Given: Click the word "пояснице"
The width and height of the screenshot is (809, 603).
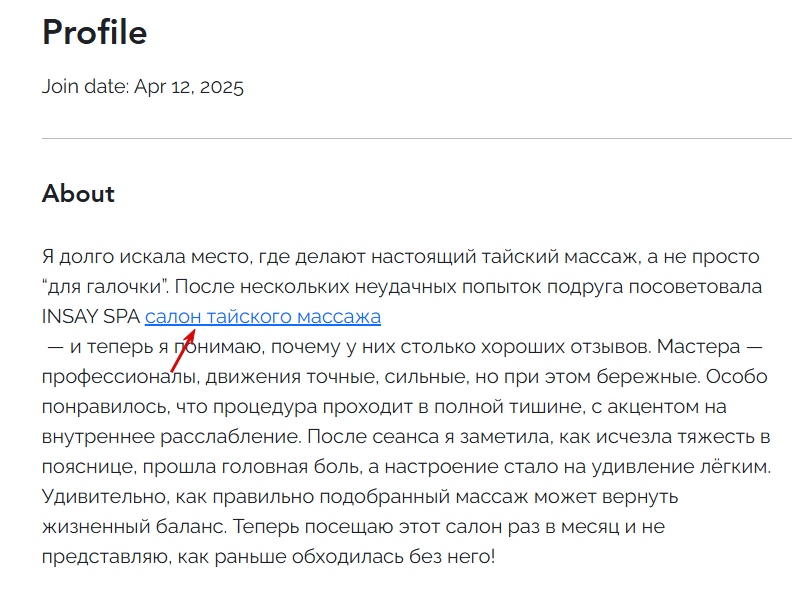Looking at the screenshot, I should (x=84, y=467).
